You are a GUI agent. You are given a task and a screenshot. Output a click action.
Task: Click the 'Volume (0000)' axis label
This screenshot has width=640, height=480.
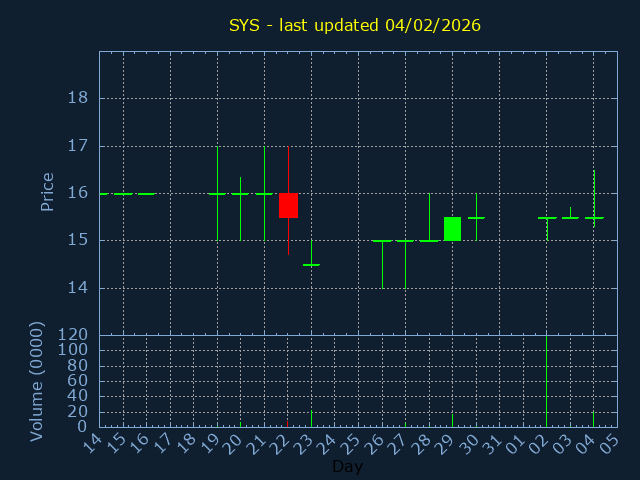pyautogui.click(x=37, y=381)
